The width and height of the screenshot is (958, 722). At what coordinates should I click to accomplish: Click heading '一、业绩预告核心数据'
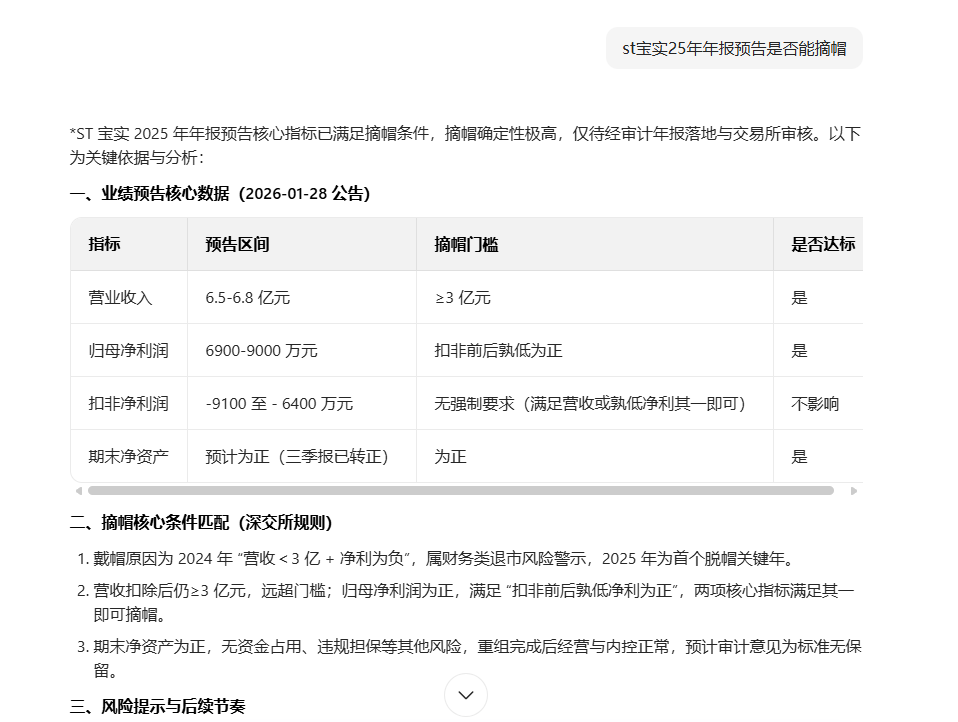(x=220, y=194)
